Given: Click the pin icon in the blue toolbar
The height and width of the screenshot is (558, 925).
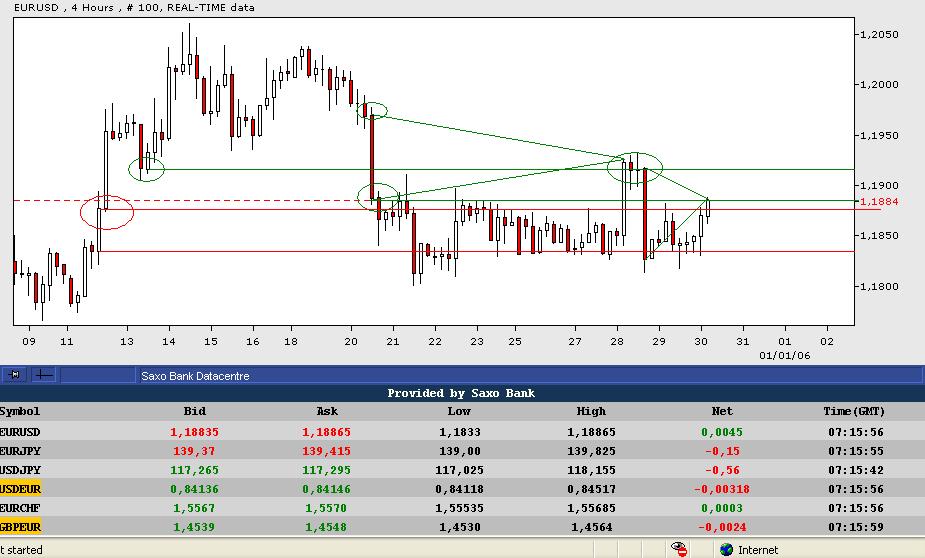Looking at the screenshot, I should [x=15, y=375].
